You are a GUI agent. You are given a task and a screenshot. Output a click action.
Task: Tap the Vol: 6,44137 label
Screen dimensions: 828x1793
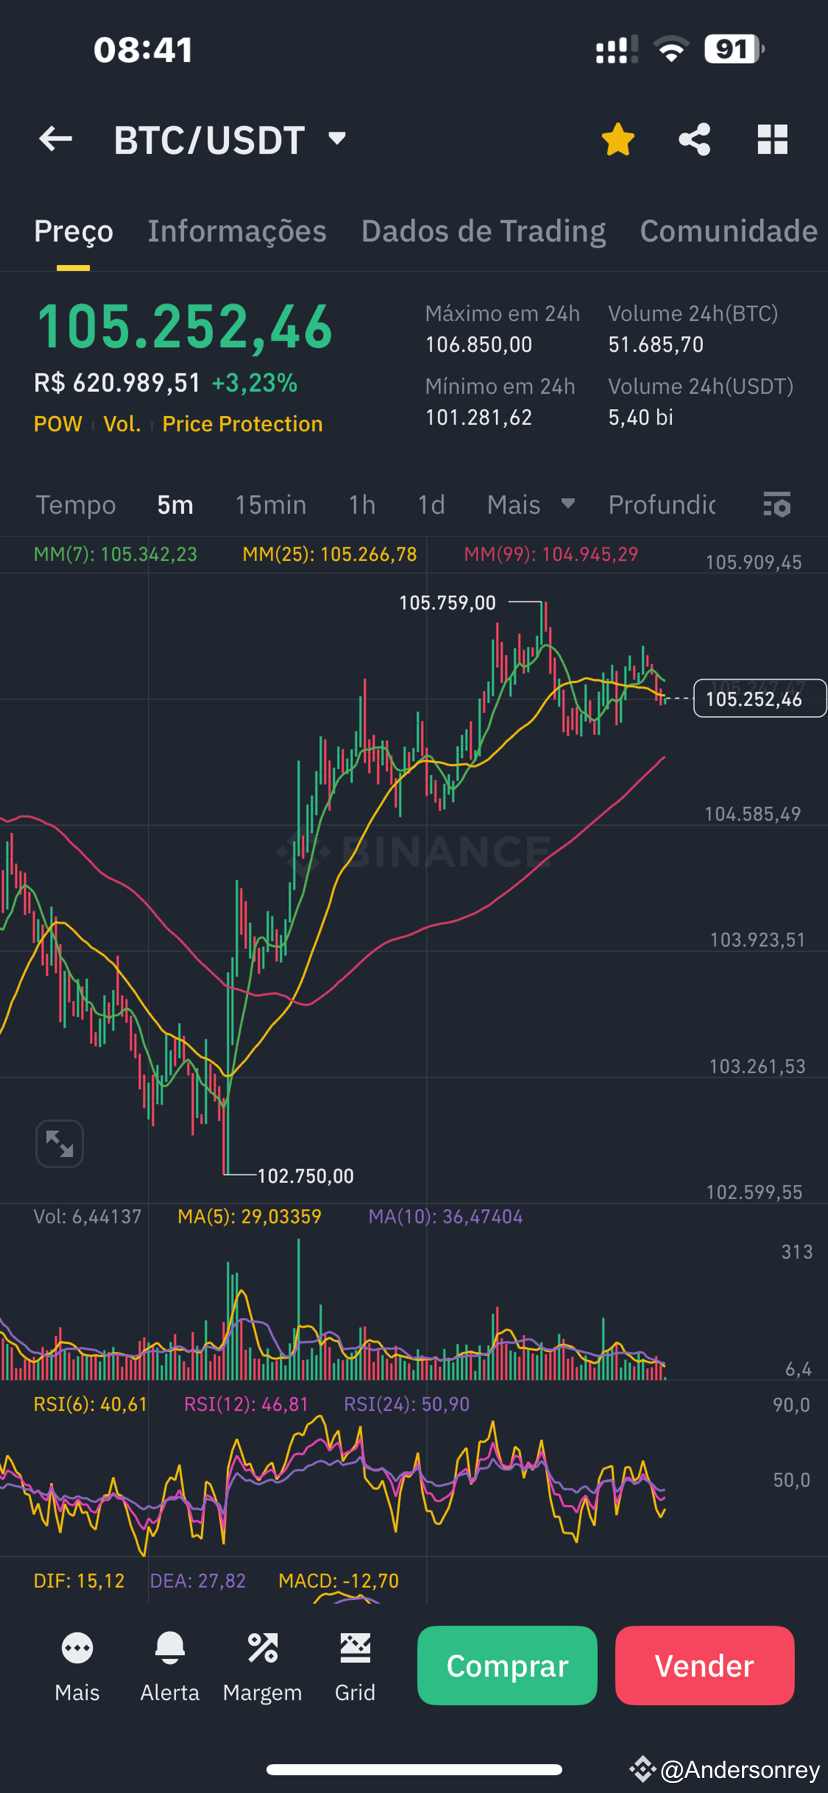coord(87,1217)
